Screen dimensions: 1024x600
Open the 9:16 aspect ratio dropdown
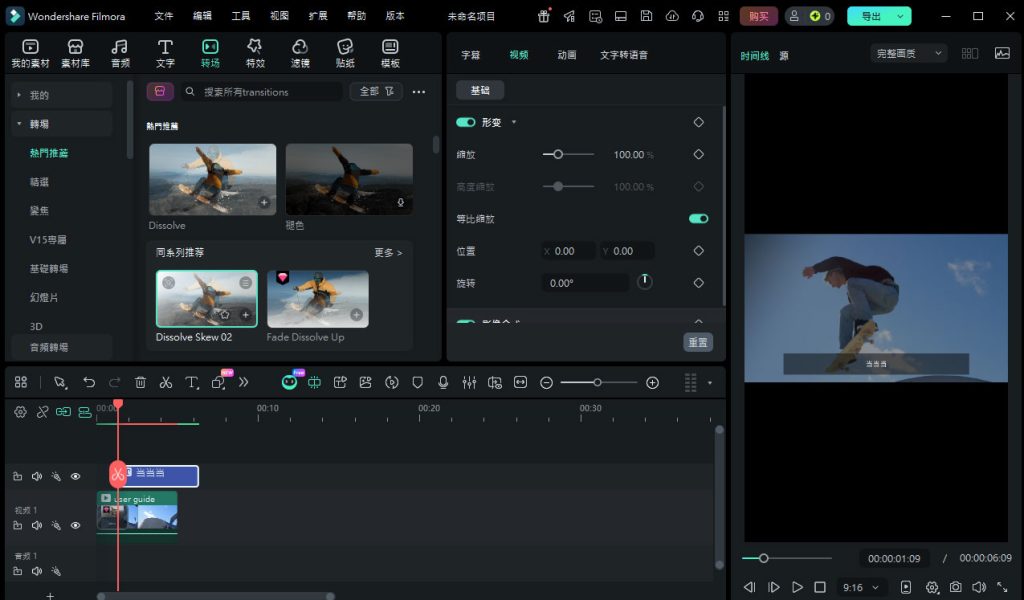(x=862, y=587)
